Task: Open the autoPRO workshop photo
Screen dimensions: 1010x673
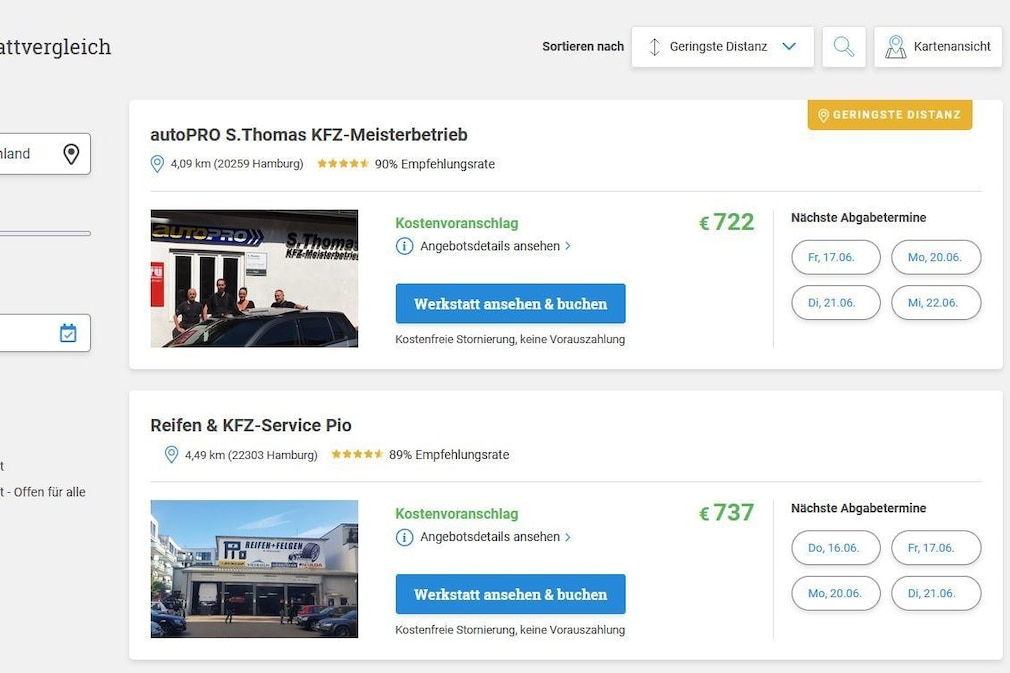Action: coord(254,278)
